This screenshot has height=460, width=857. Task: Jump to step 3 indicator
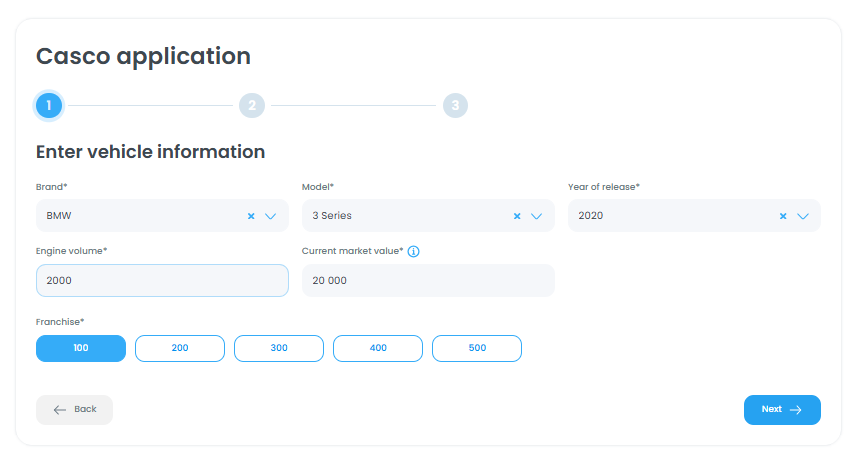tap(455, 105)
